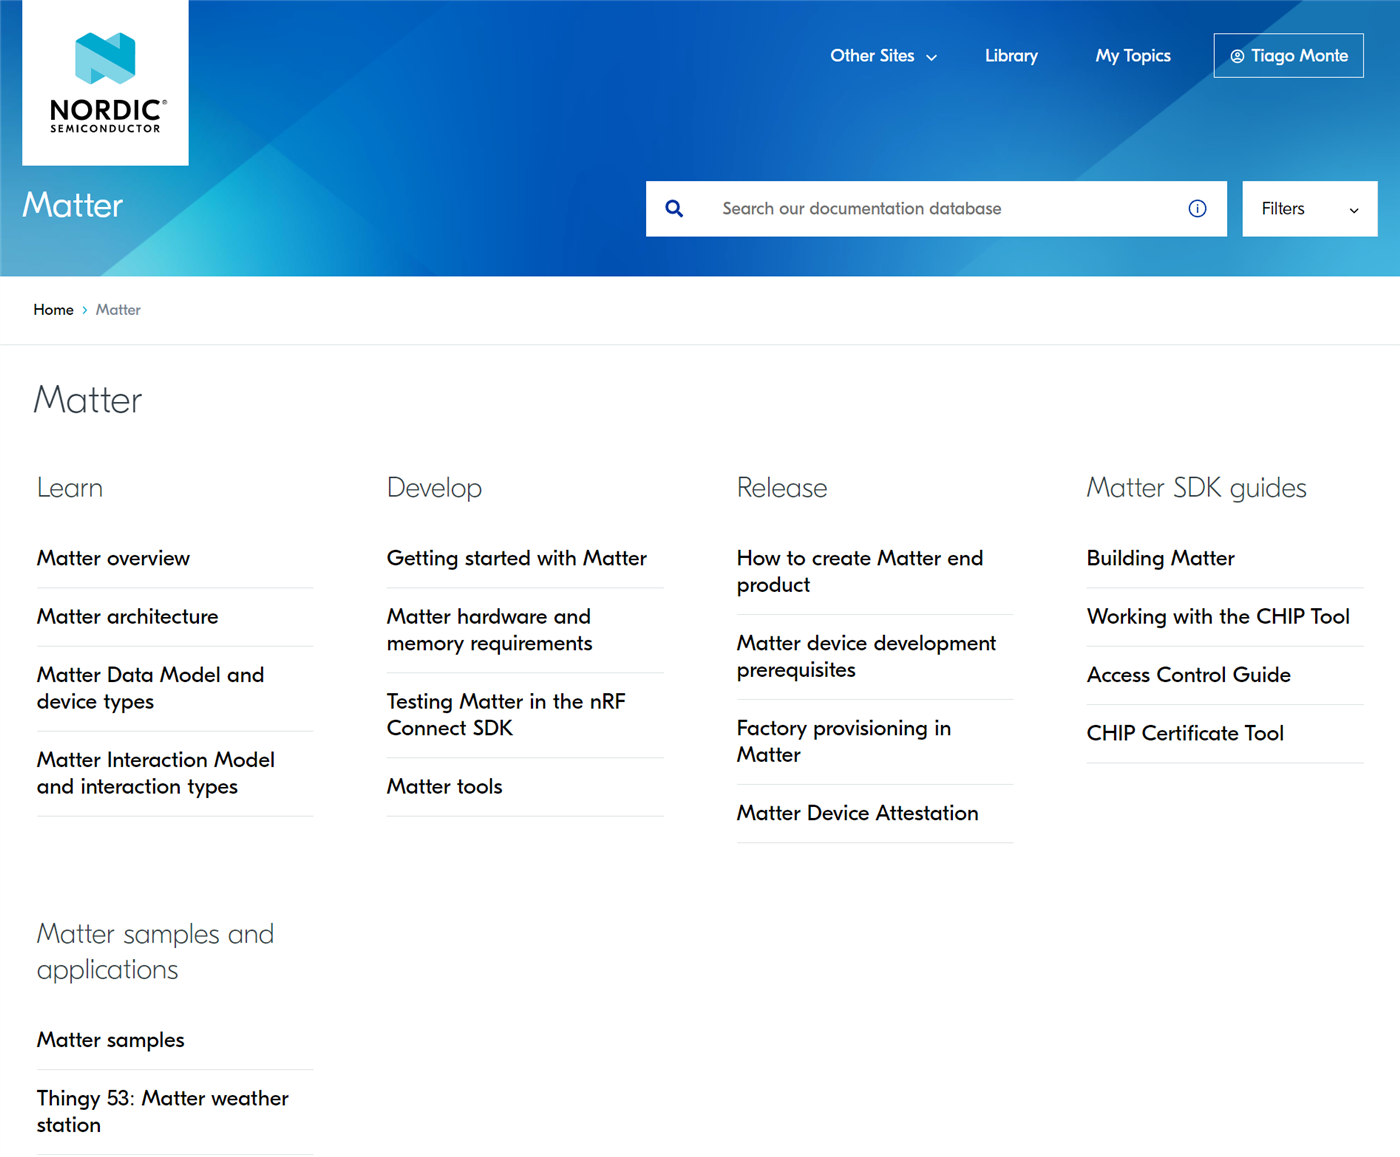1400x1157 pixels.
Task: Open Matter overview
Action: [x=113, y=558]
